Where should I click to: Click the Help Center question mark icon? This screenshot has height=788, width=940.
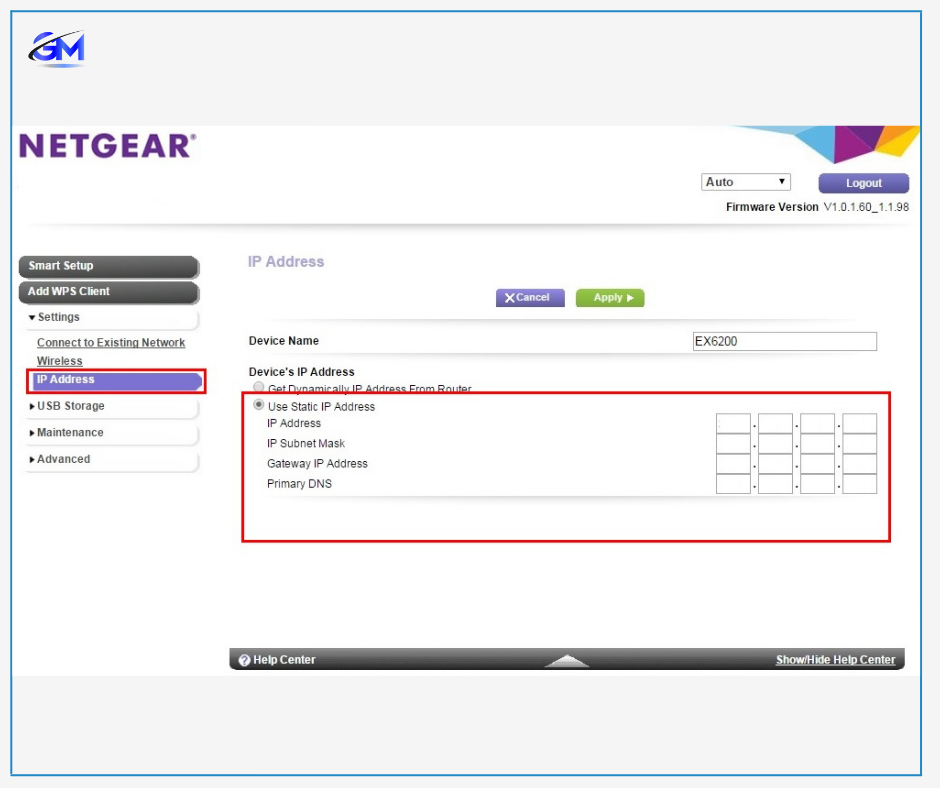tap(244, 660)
